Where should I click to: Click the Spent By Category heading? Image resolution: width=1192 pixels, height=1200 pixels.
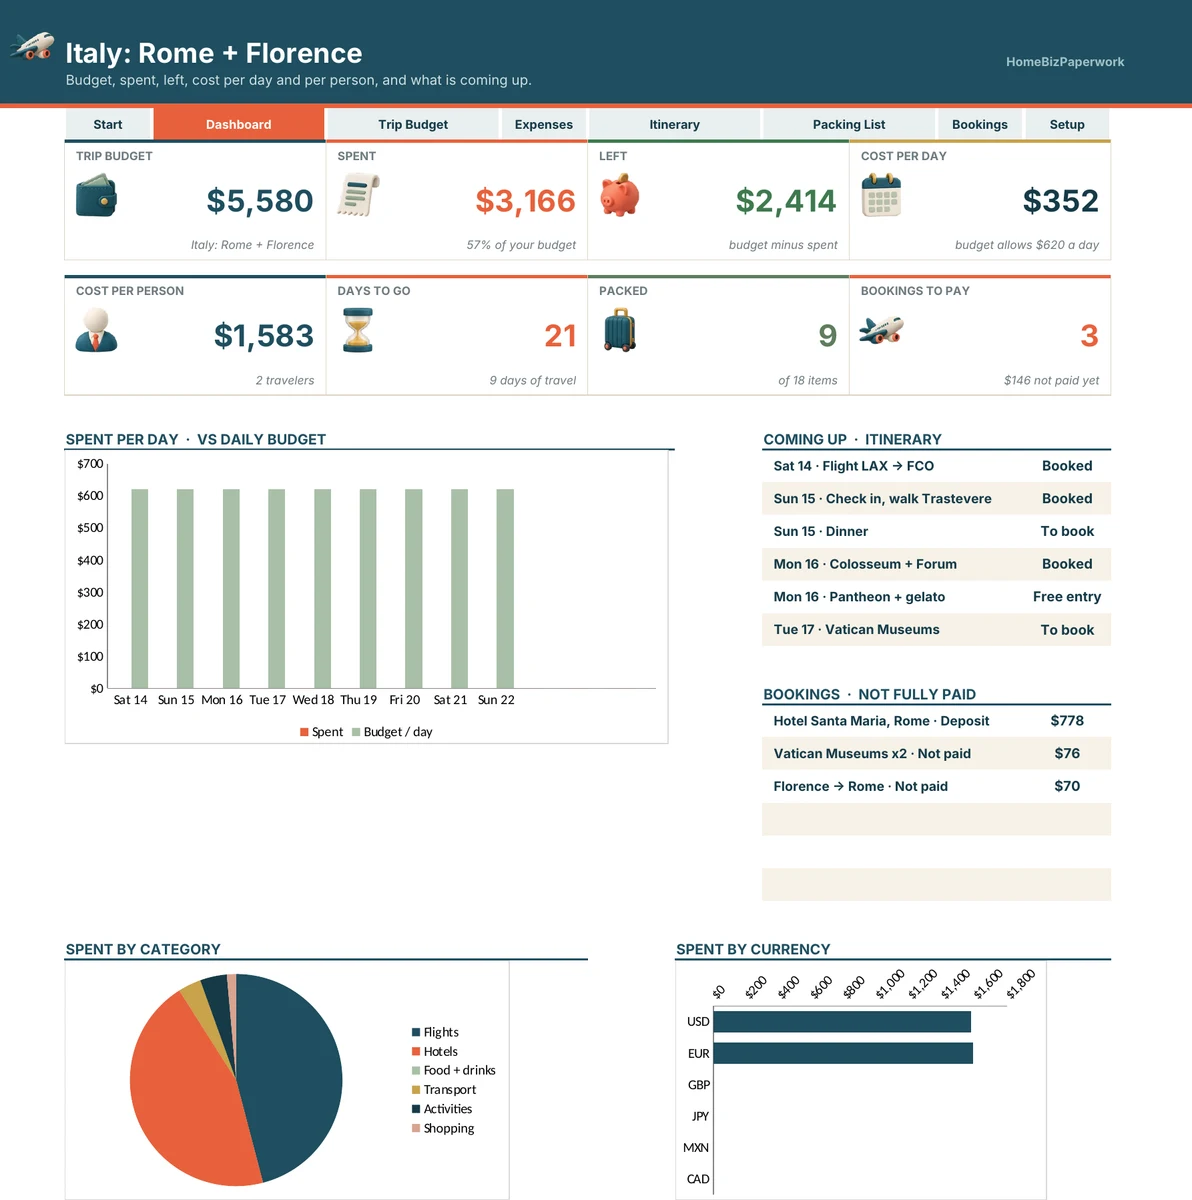tap(143, 950)
